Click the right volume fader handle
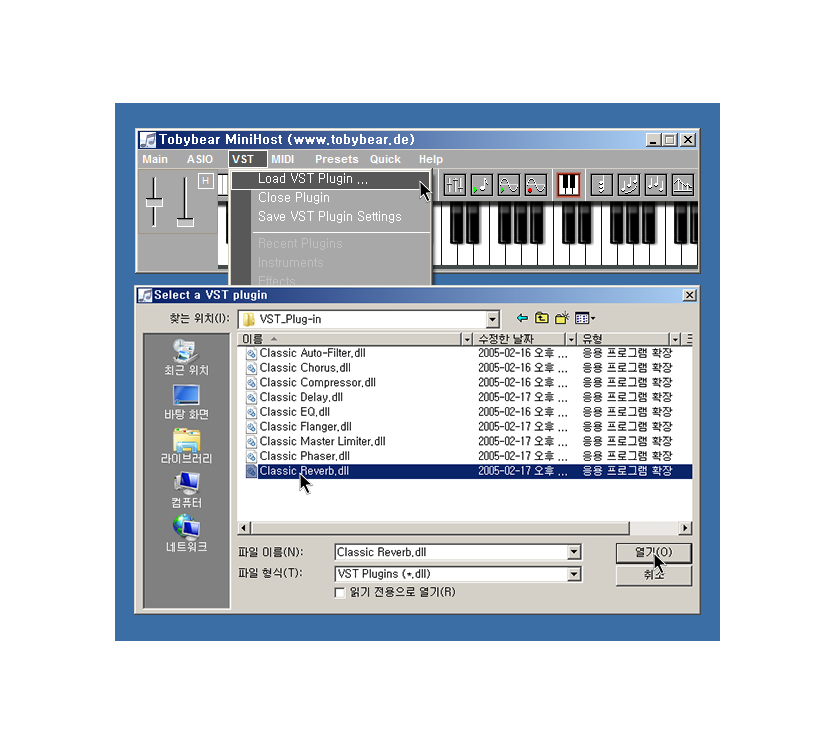Screen dimensions: 835x743 coord(185,222)
